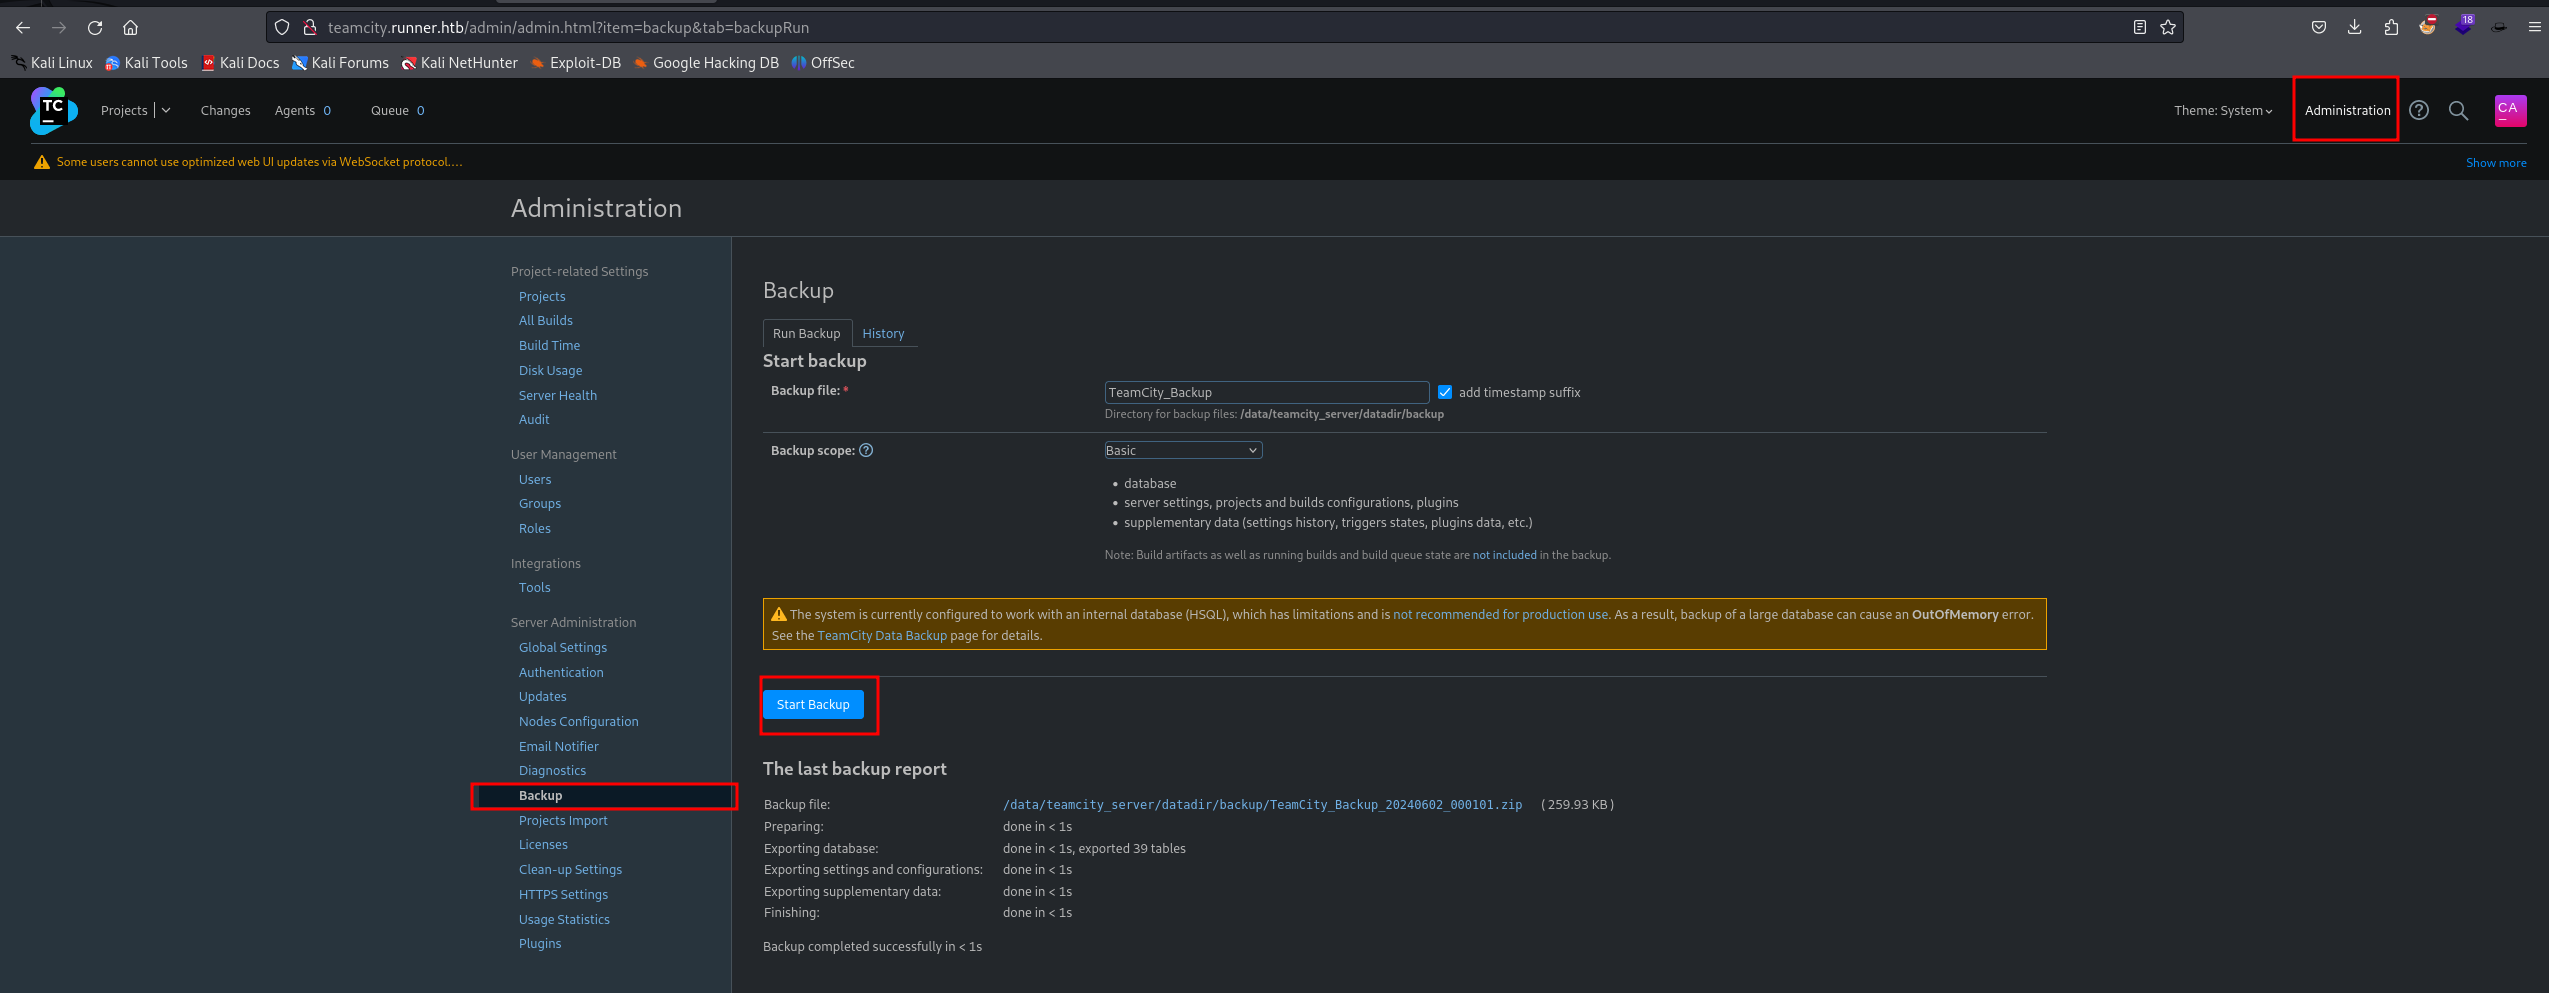
Task: Open Global Settings in sidebar
Action: point(563,648)
